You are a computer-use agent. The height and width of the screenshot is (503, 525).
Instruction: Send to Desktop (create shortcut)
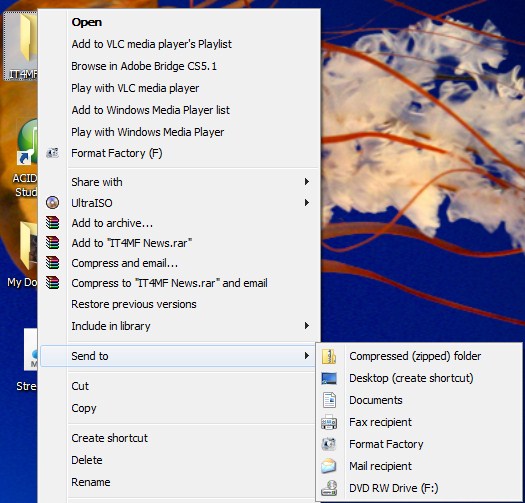[419, 378]
